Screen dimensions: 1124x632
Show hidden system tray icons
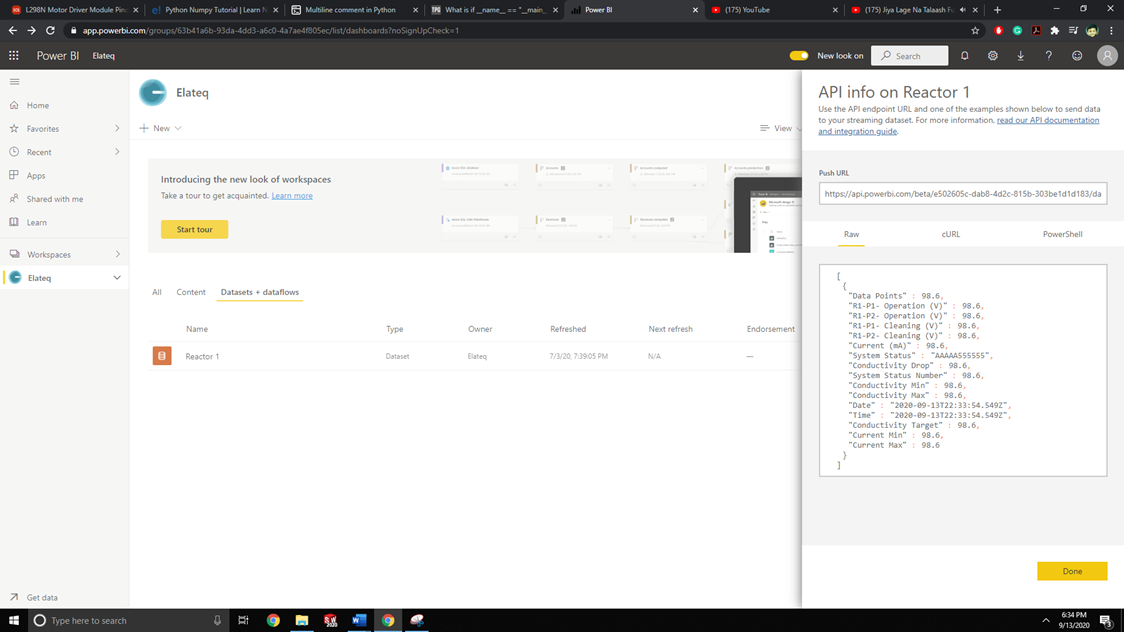tap(1046, 620)
